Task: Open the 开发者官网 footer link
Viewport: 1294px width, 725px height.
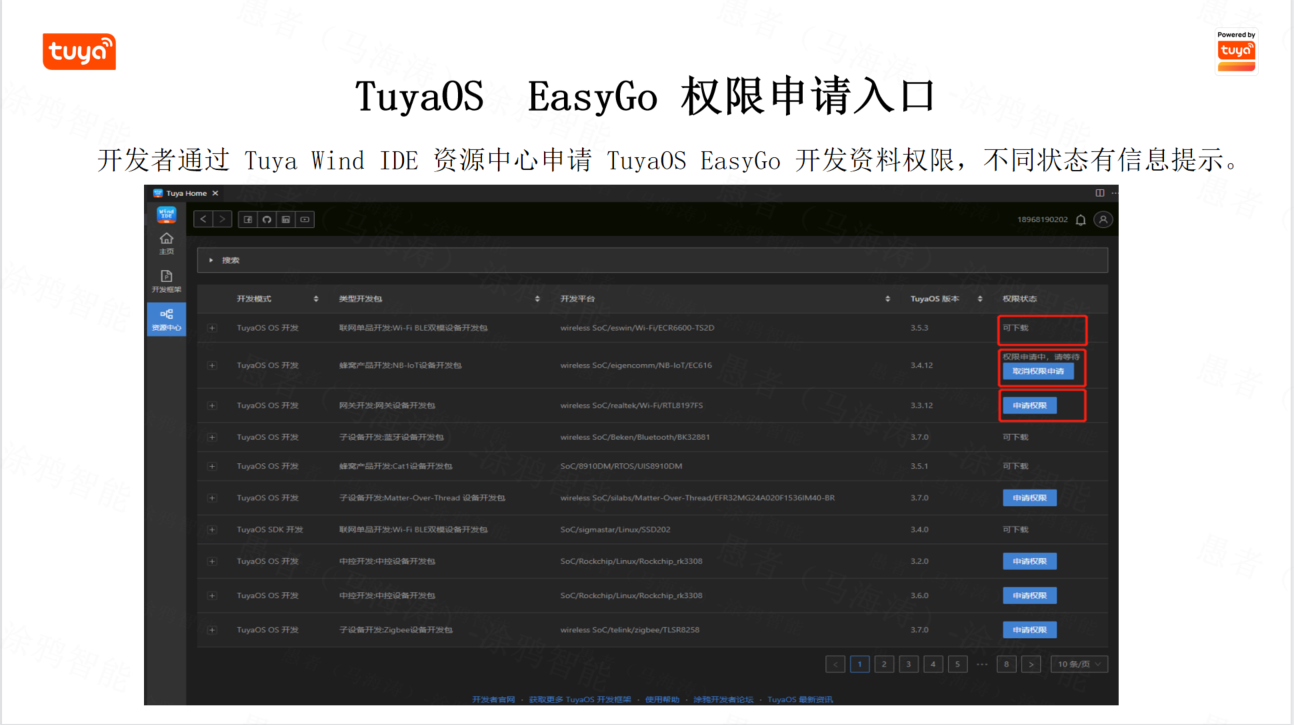Action: pyautogui.click(x=493, y=699)
